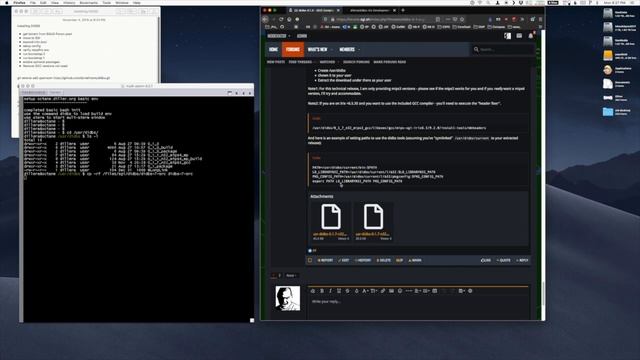The width and height of the screenshot is (640, 360).
Task: Open the Bookmarks menu in the menu bar
Action: 89,2
